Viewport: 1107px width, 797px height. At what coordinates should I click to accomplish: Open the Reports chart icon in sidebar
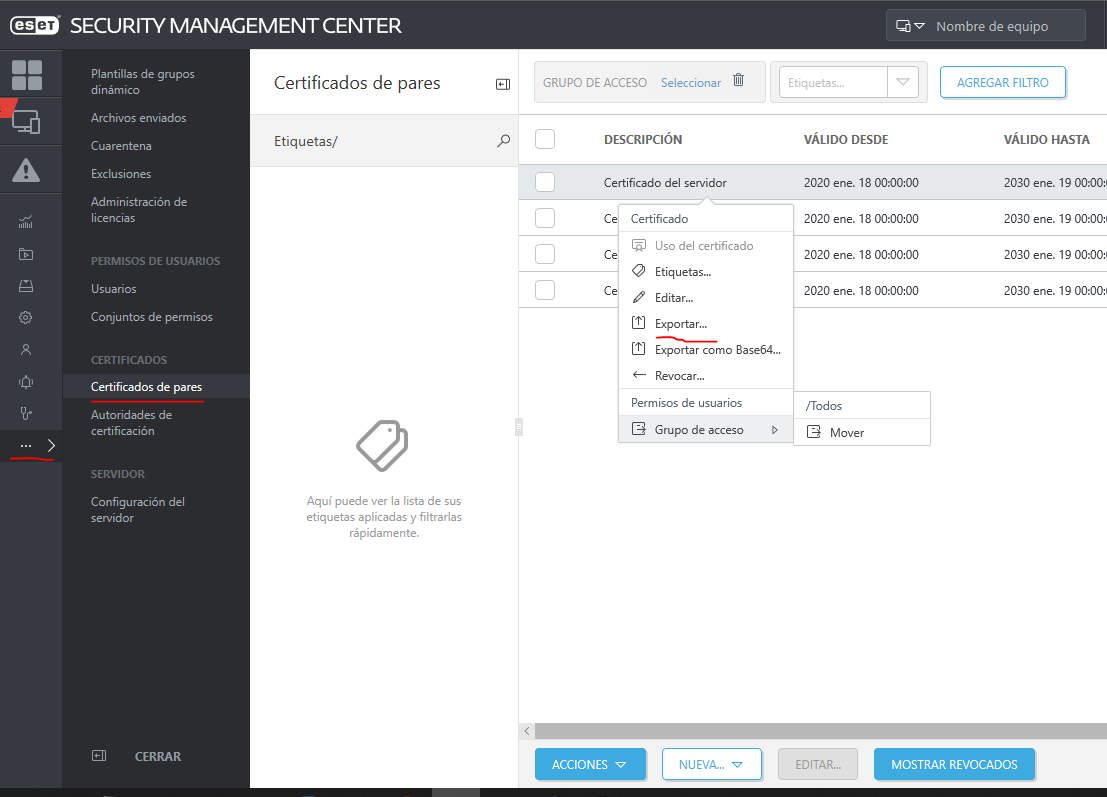26,222
